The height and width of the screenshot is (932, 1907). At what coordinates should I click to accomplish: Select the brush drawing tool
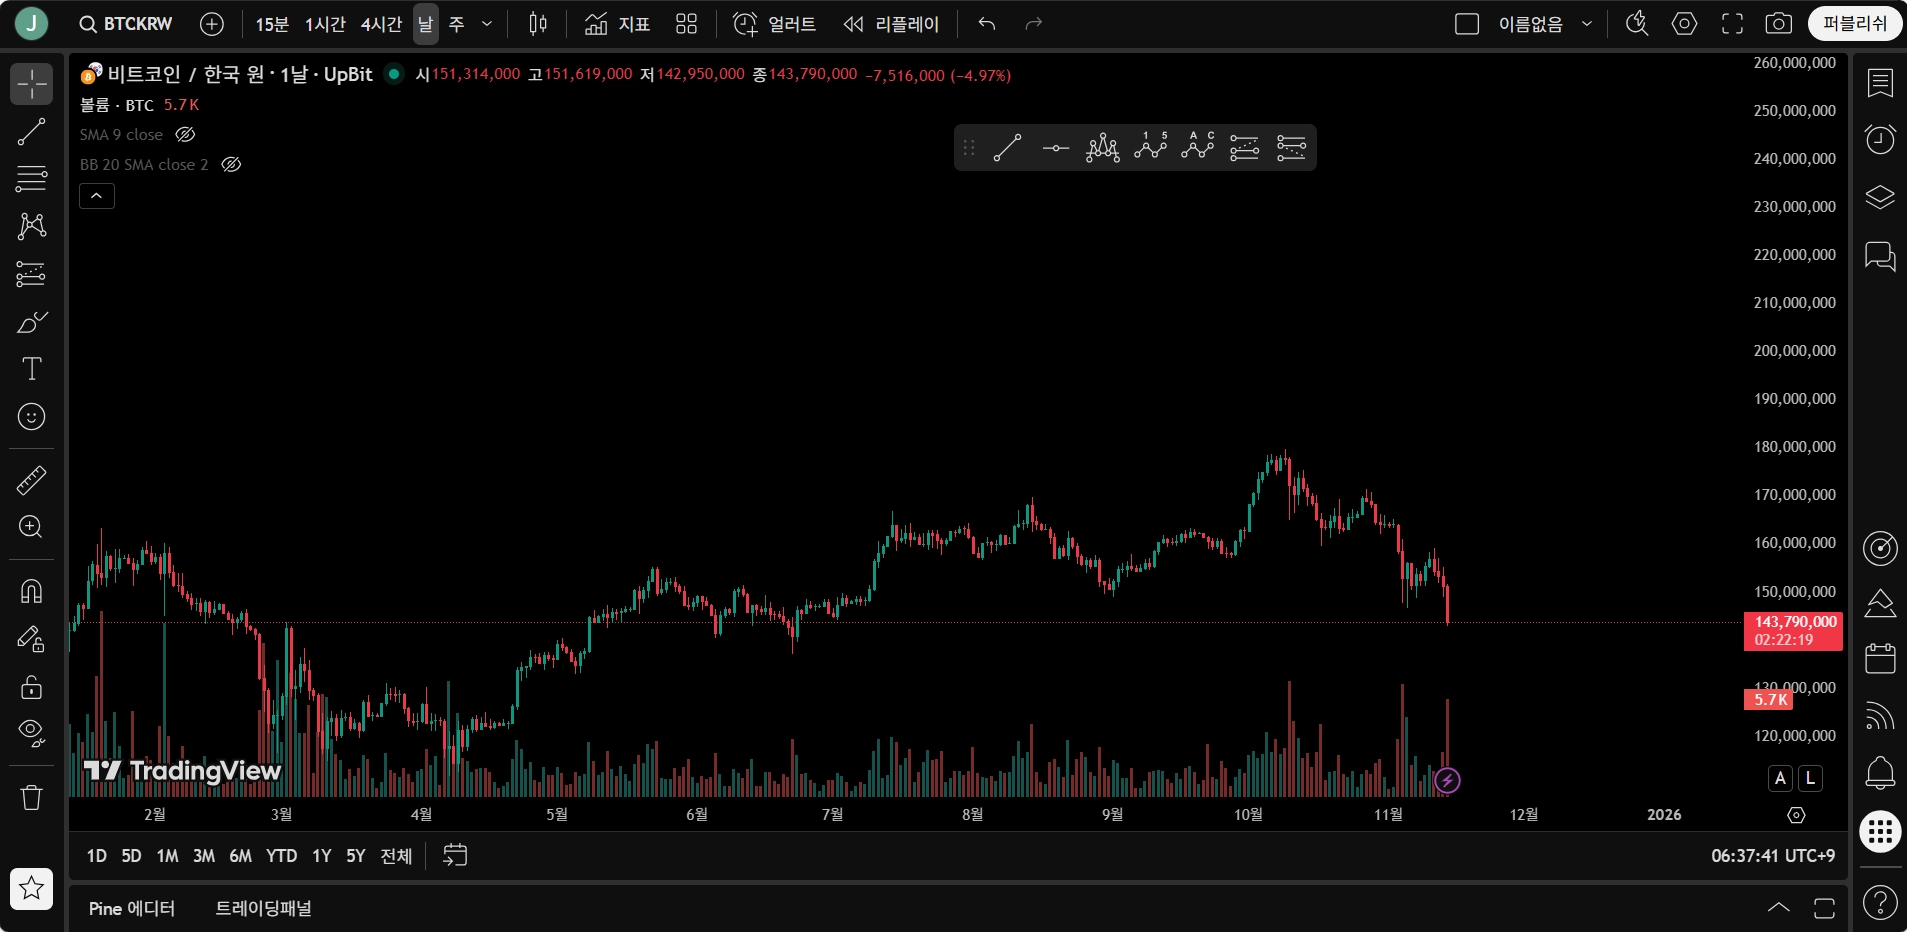pos(32,322)
